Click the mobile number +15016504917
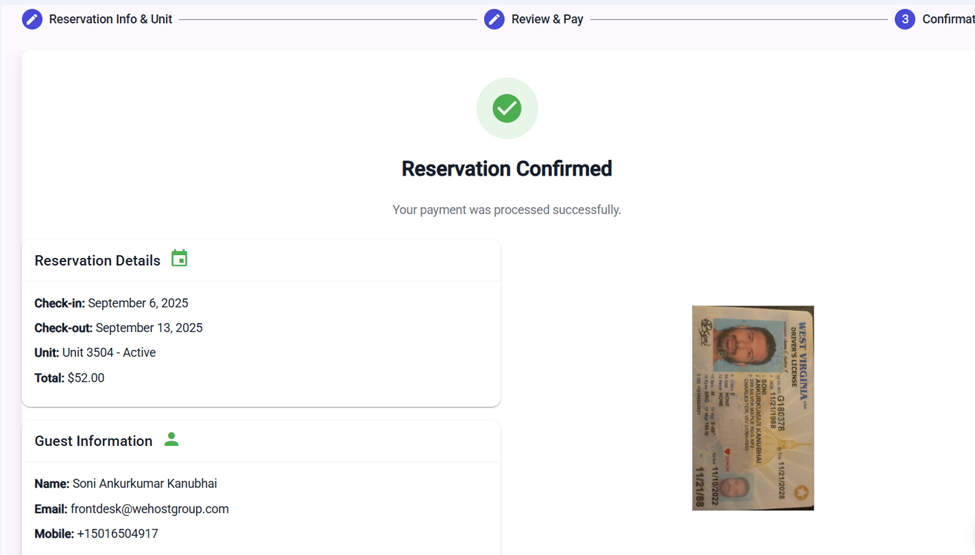Screen dimensions: 975x555 tap(117, 534)
